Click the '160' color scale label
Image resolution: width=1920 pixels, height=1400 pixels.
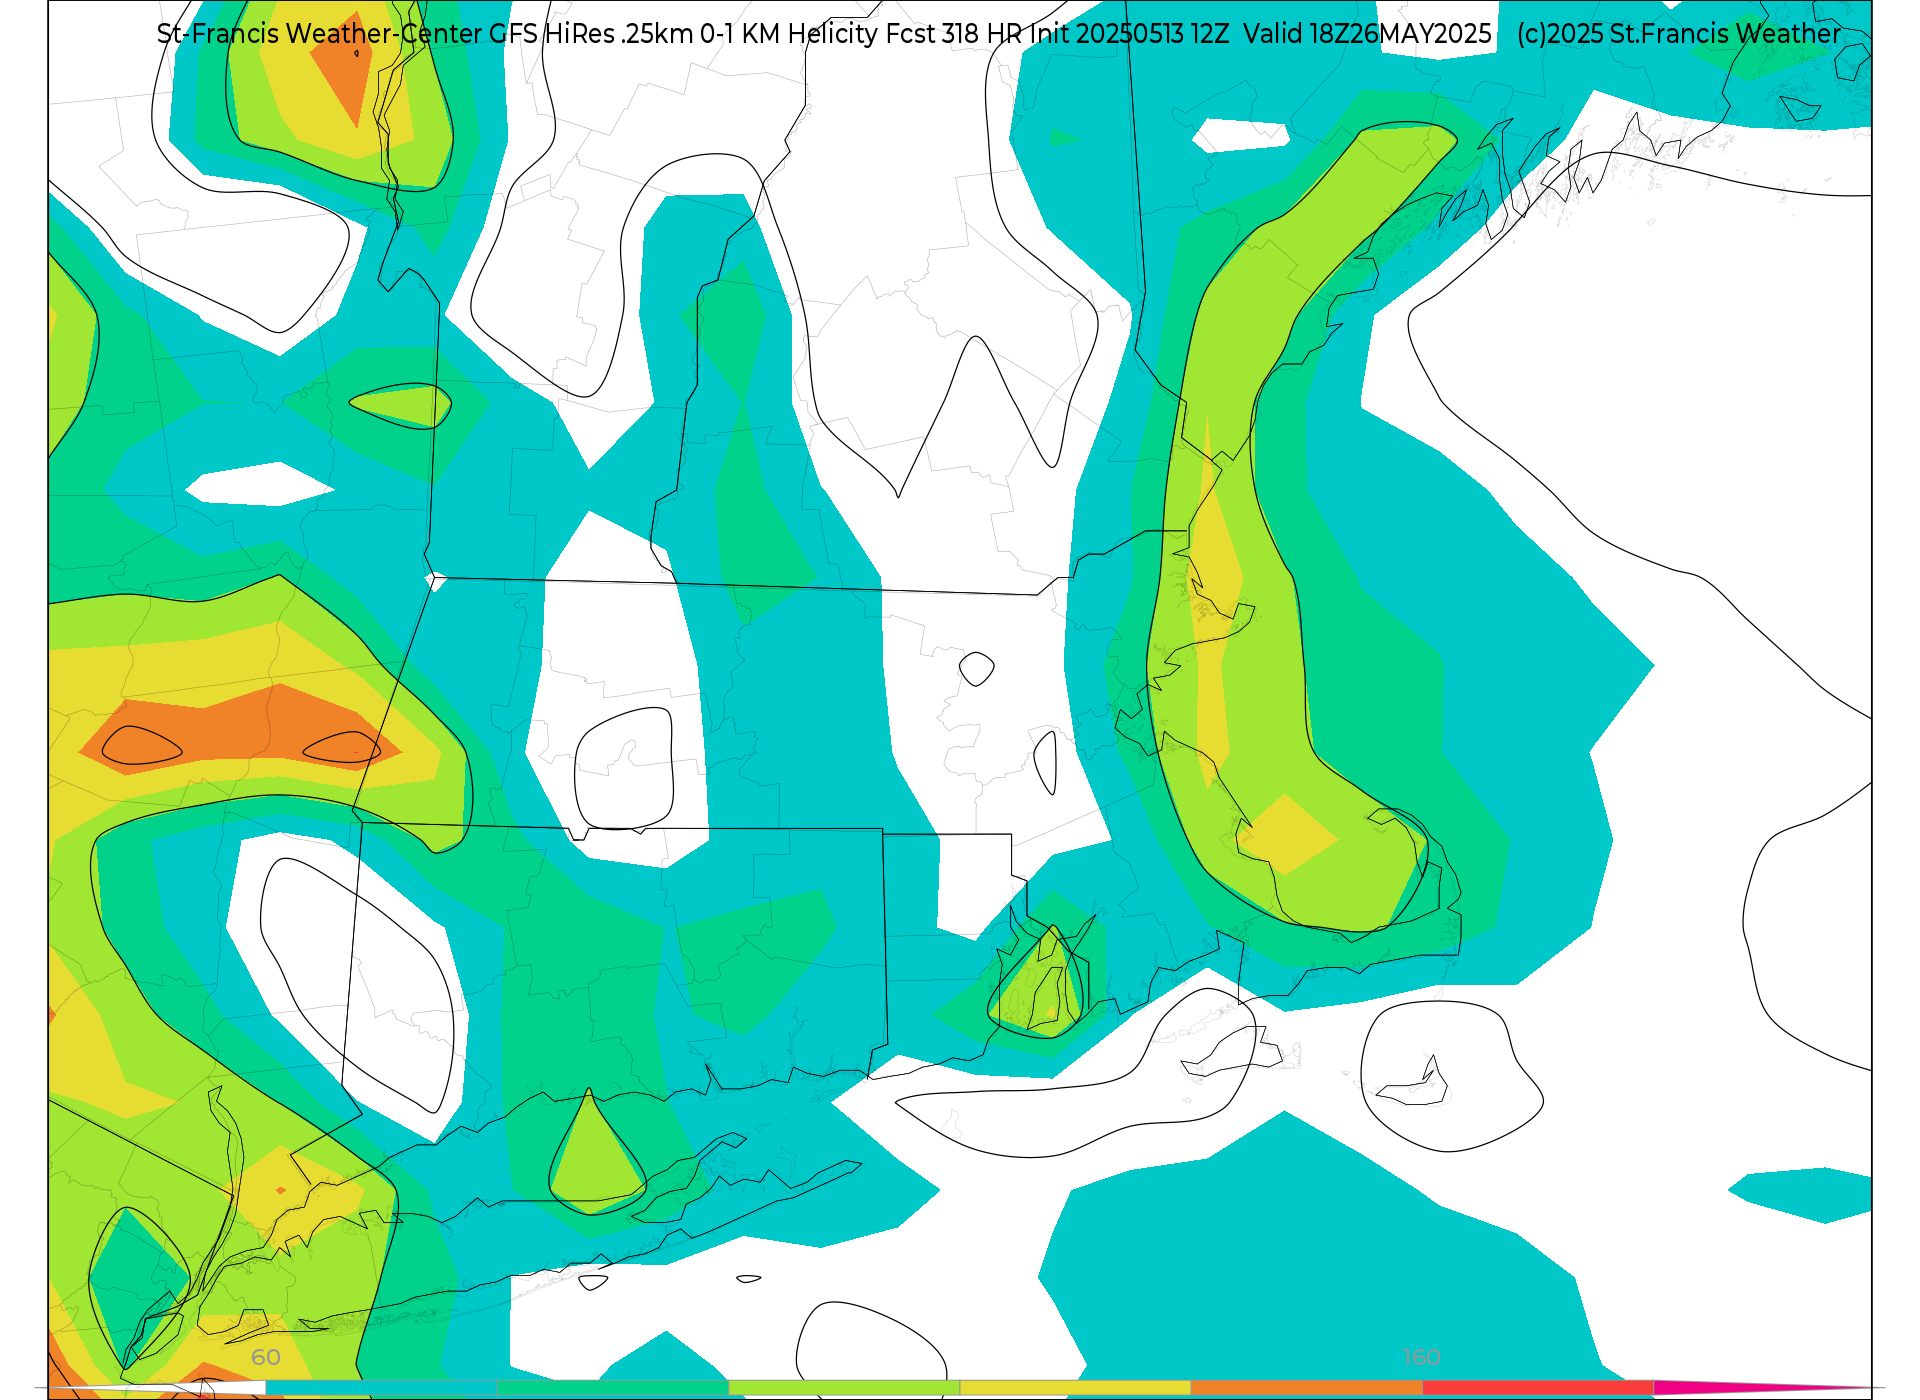point(1421,1357)
